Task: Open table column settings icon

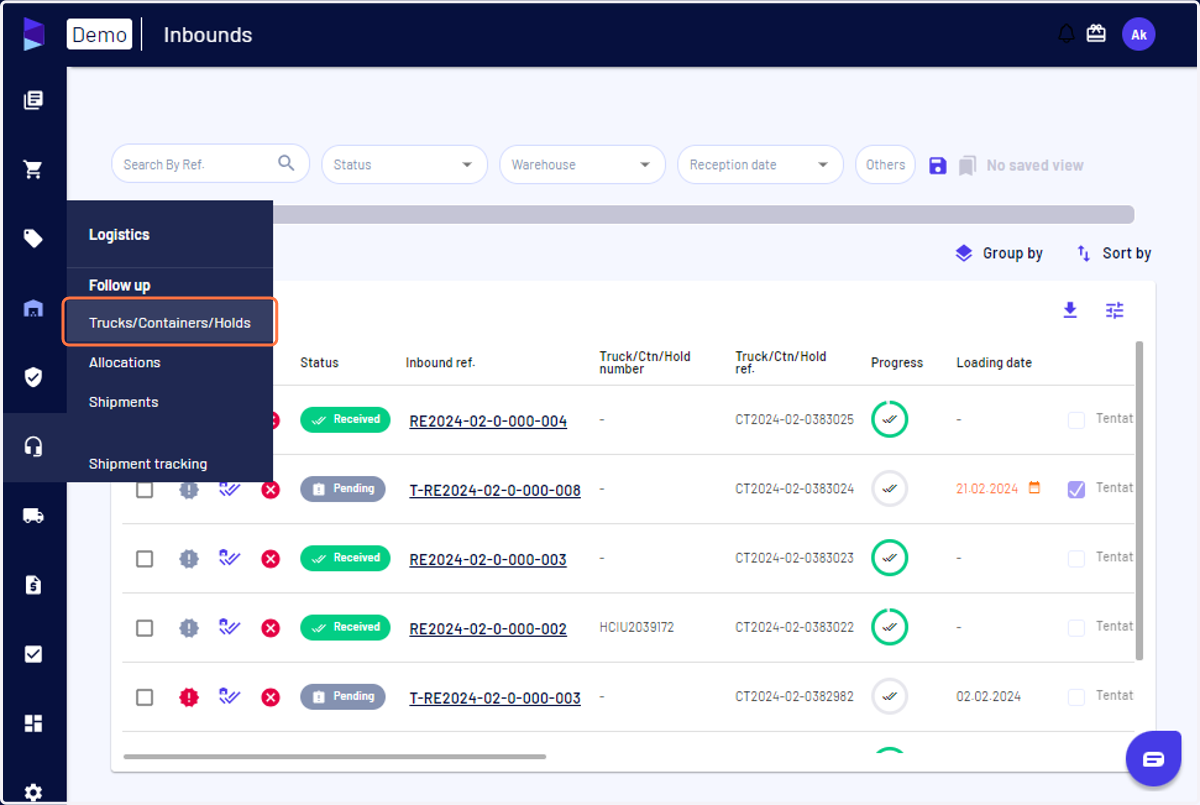Action: 1115,310
